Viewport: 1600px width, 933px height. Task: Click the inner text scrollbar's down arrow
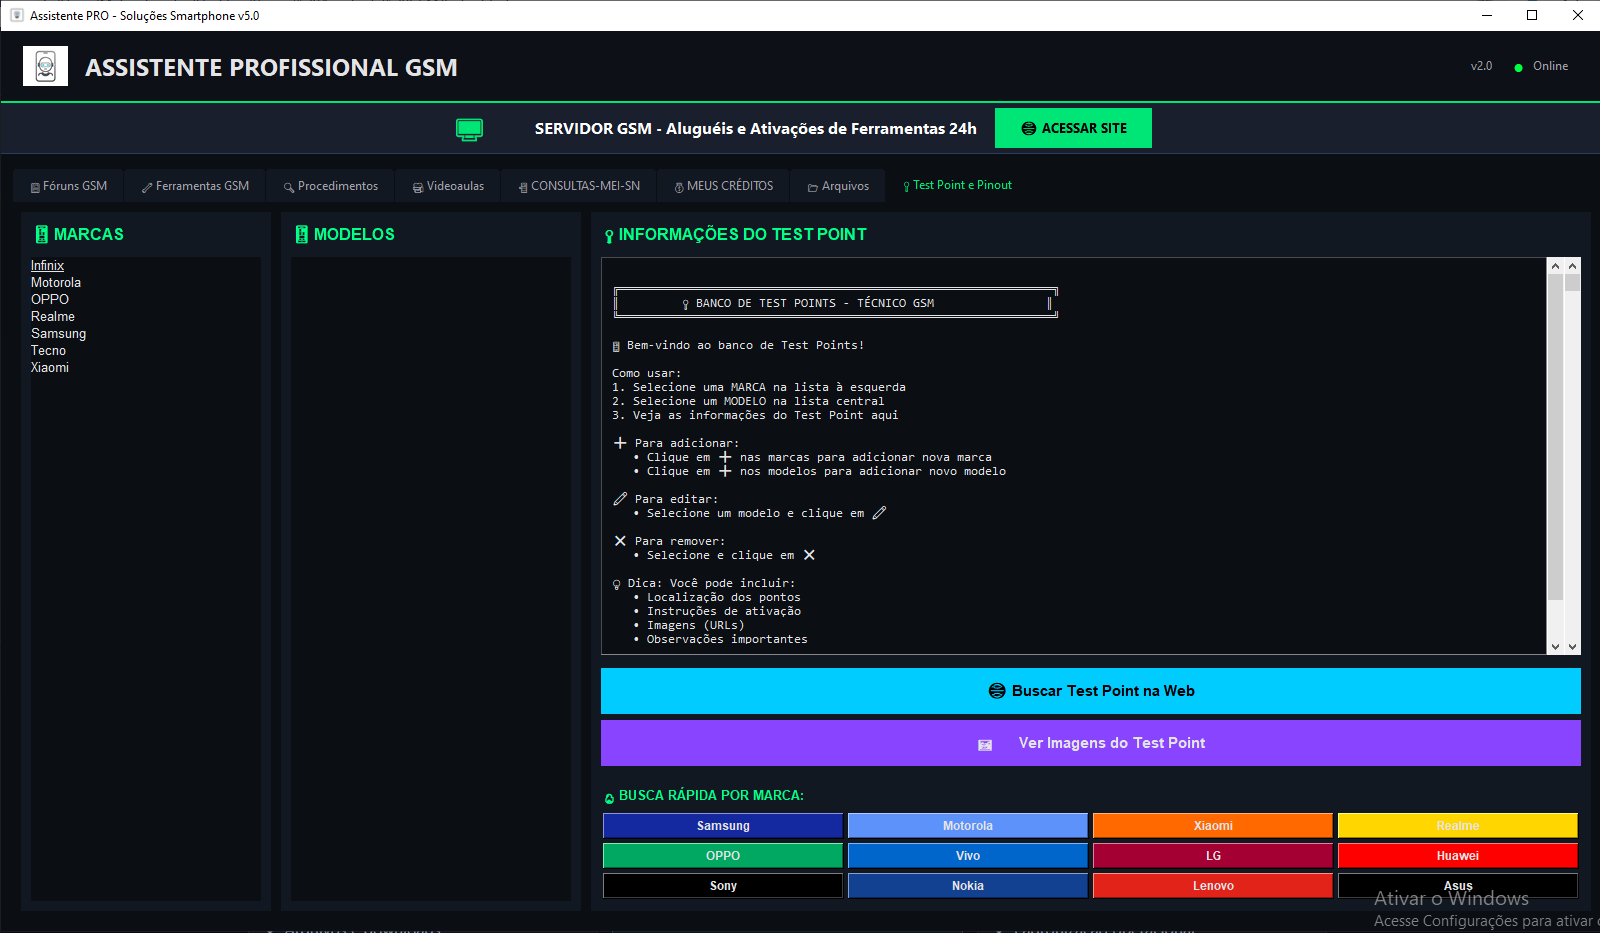click(1555, 647)
